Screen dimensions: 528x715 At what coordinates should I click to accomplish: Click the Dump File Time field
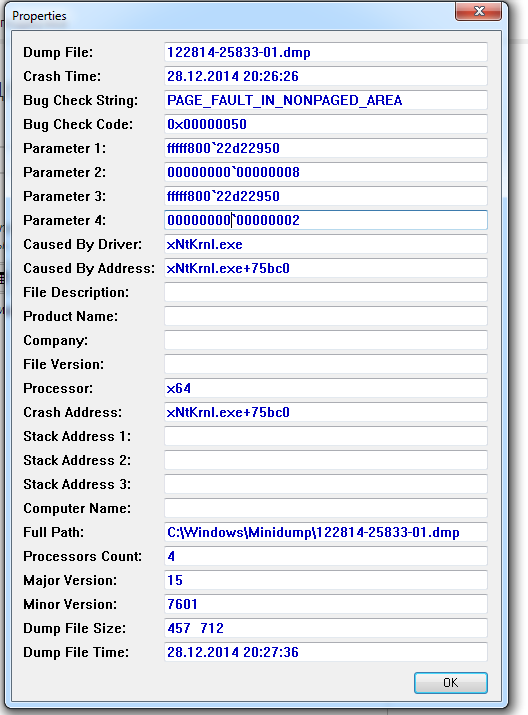[x=326, y=652]
